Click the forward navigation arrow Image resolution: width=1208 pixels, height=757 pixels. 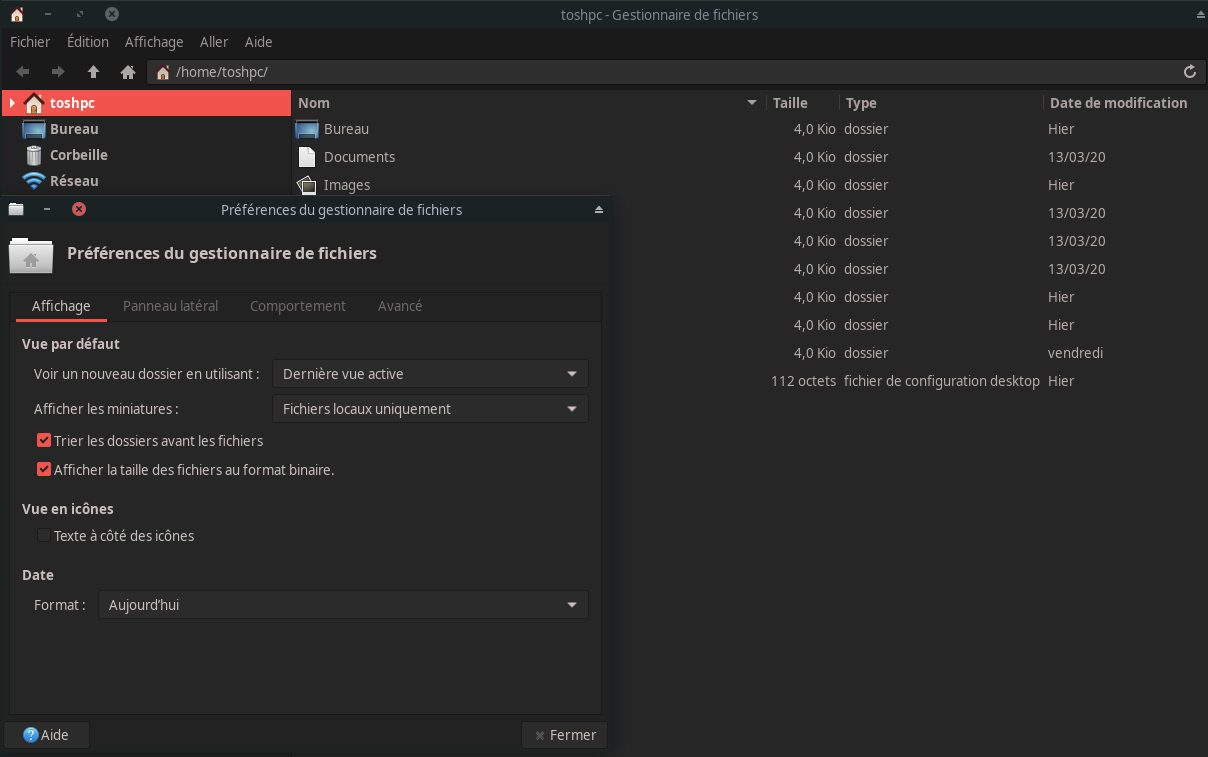[x=58, y=72]
